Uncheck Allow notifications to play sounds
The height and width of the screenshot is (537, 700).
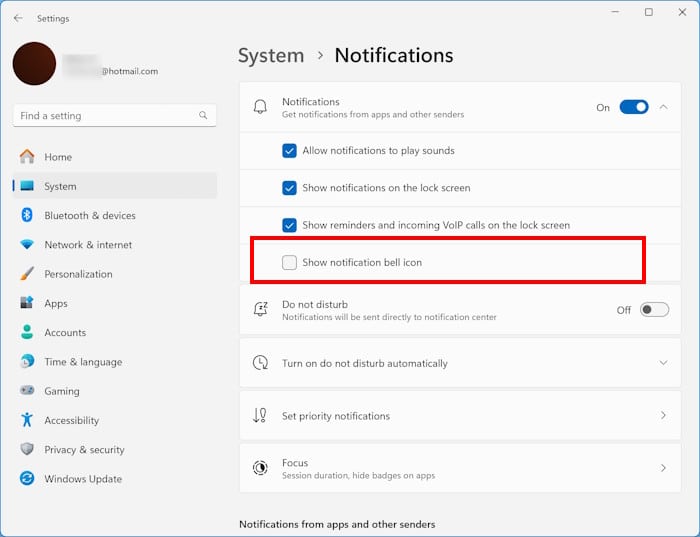click(289, 151)
